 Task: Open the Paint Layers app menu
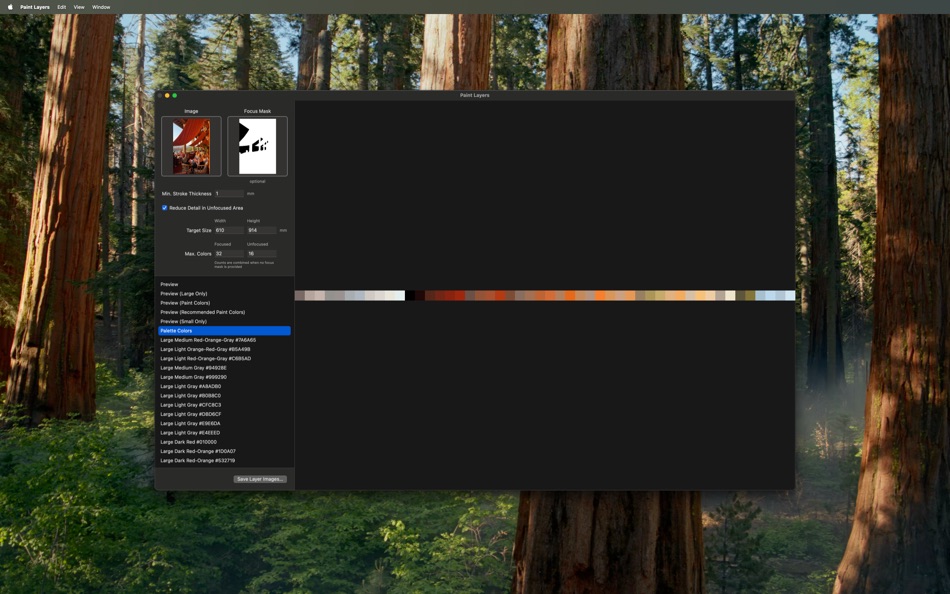point(35,7)
